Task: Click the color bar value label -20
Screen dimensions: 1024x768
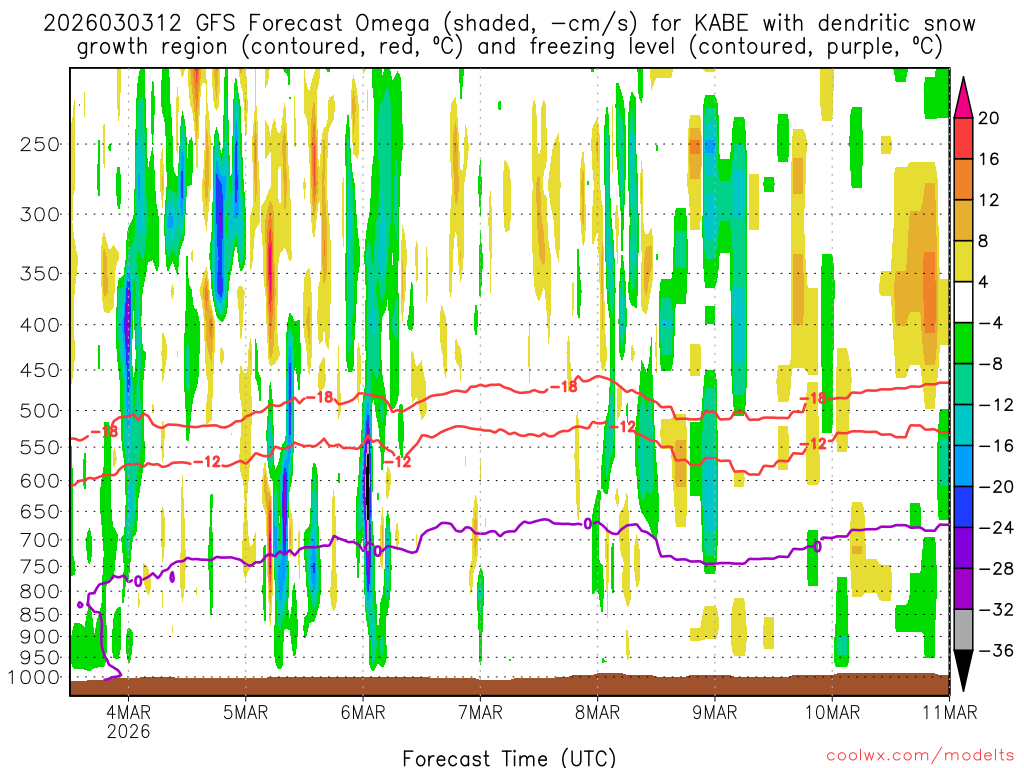Action: pos(995,487)
